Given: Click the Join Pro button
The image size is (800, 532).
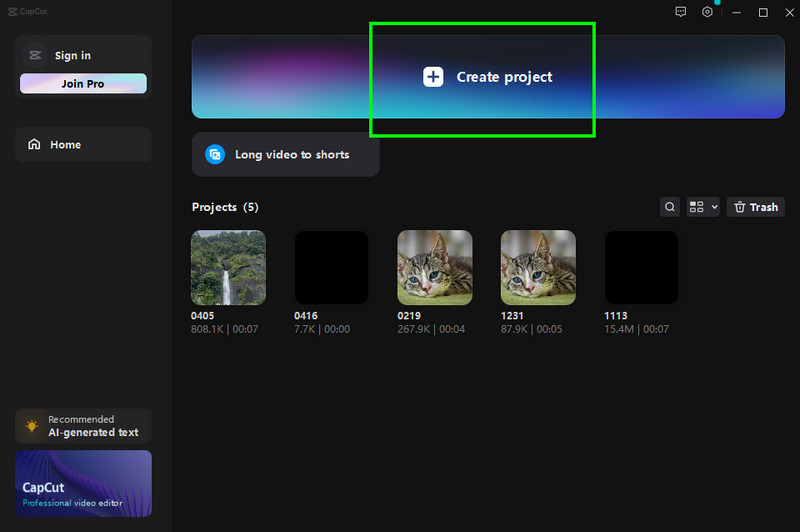Looking at the screenshot, I should [83, 84].
